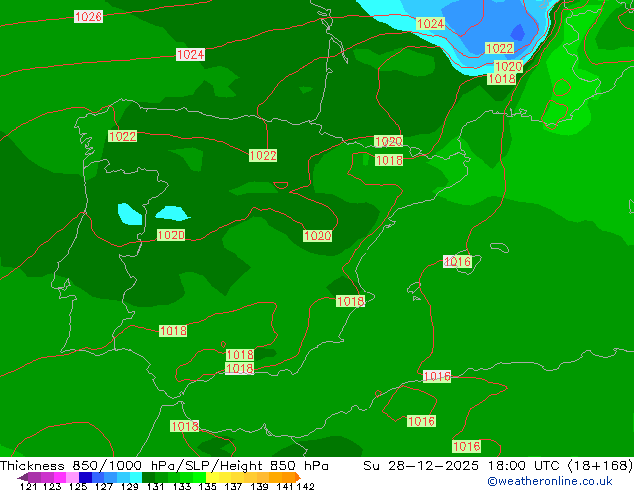This screenshot has height=490, width=634.
Task: Click legend value 142
Action: pyautogui.click(x=305, y=486)
